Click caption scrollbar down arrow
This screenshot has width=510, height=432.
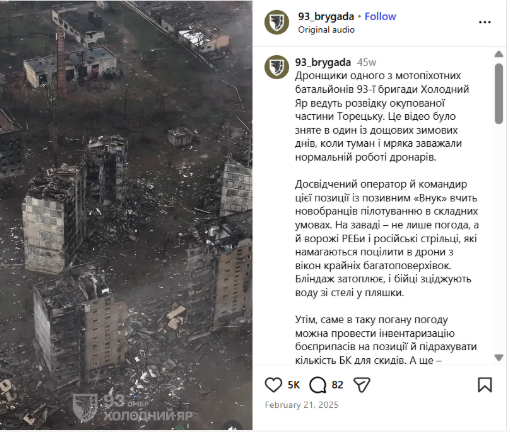tap(499, 358)
